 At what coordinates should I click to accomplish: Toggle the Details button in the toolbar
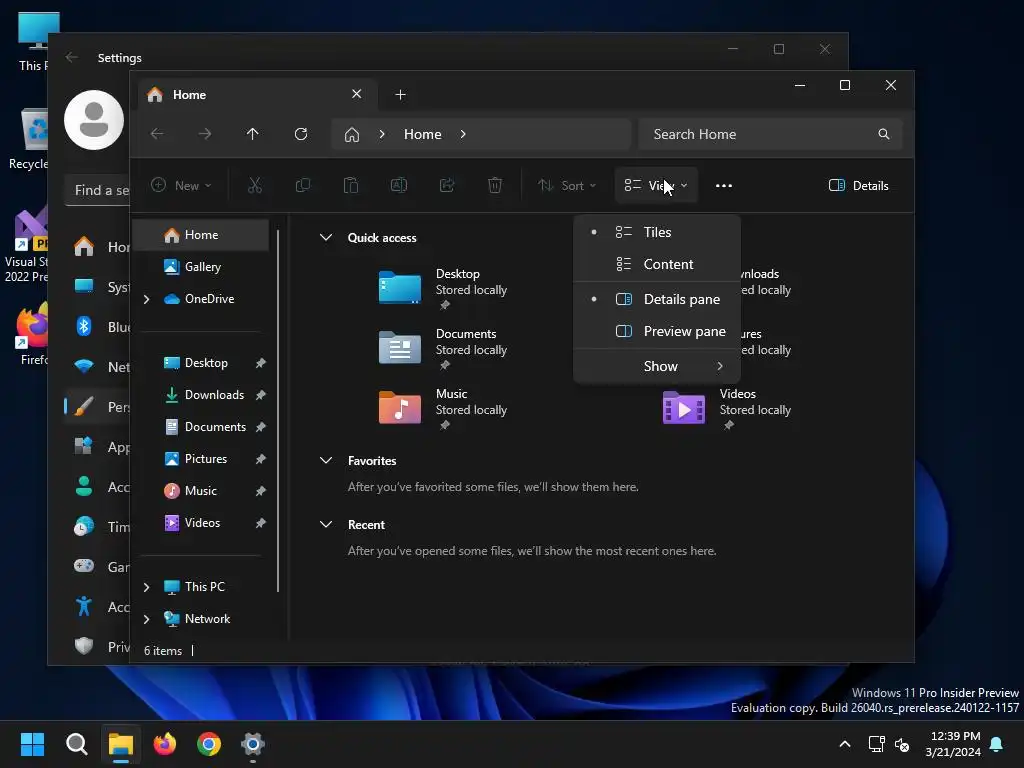click(x=859, y=185)
